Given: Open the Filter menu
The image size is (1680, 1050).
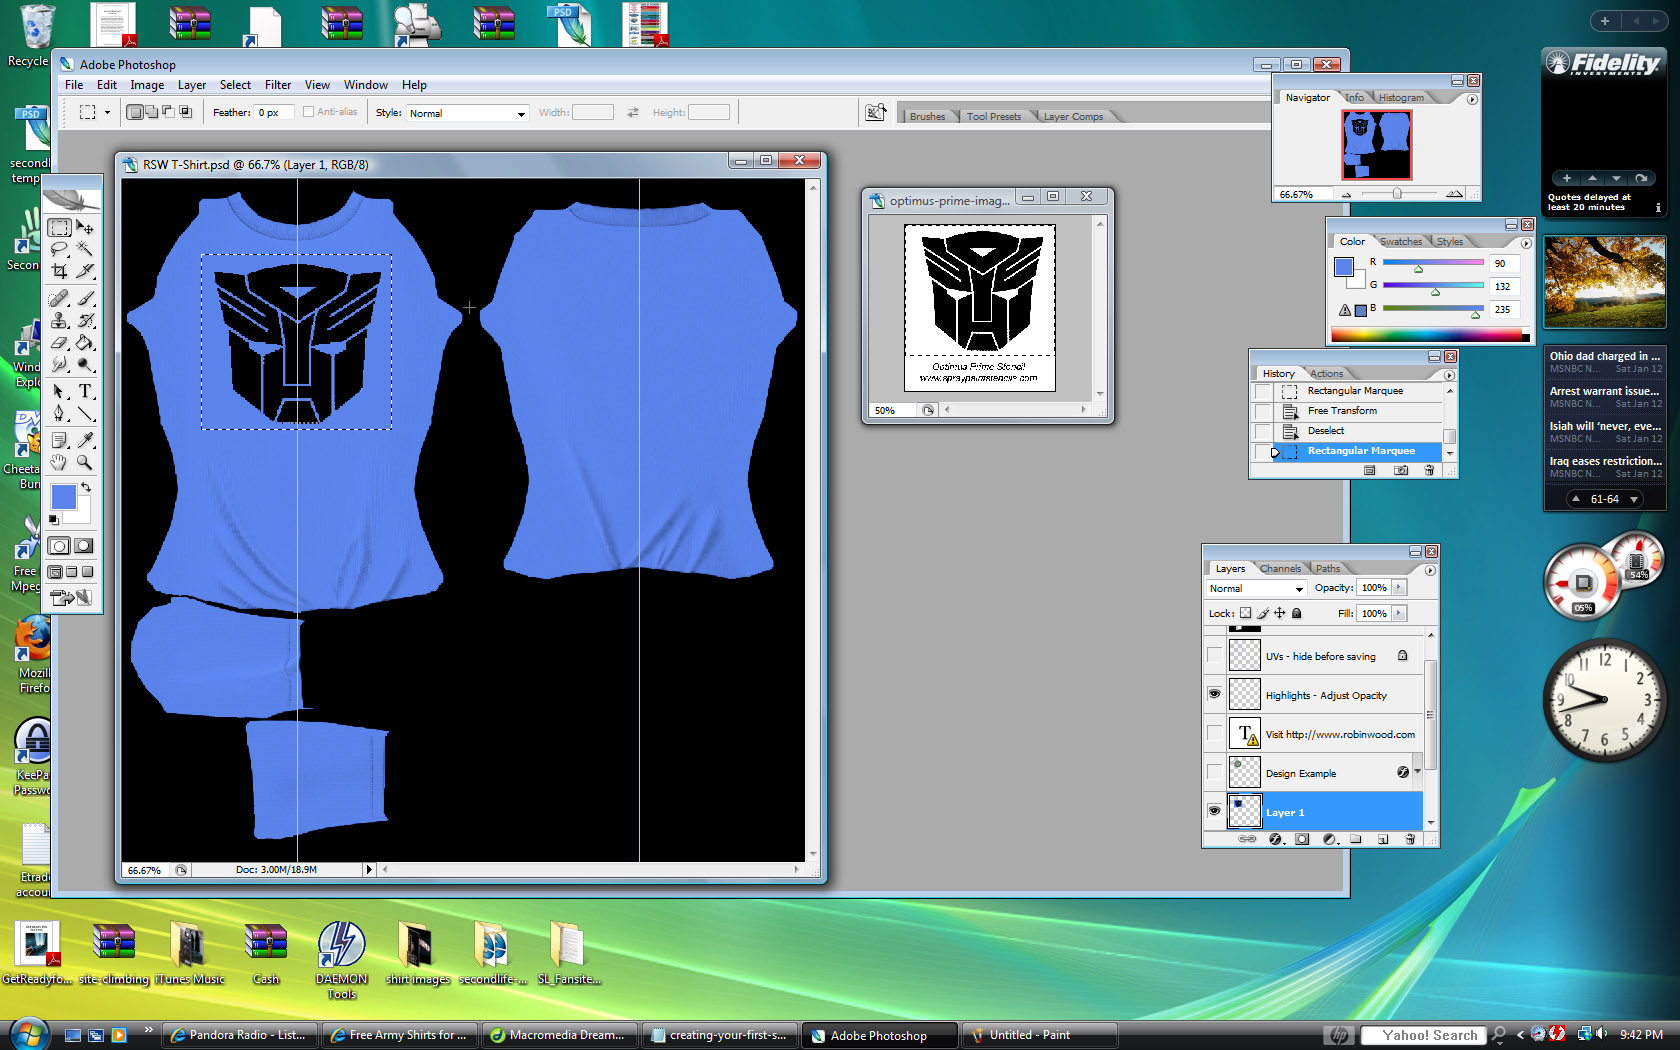Looking at the screenshot, I should pyautogui.click(x=277, y=85).
